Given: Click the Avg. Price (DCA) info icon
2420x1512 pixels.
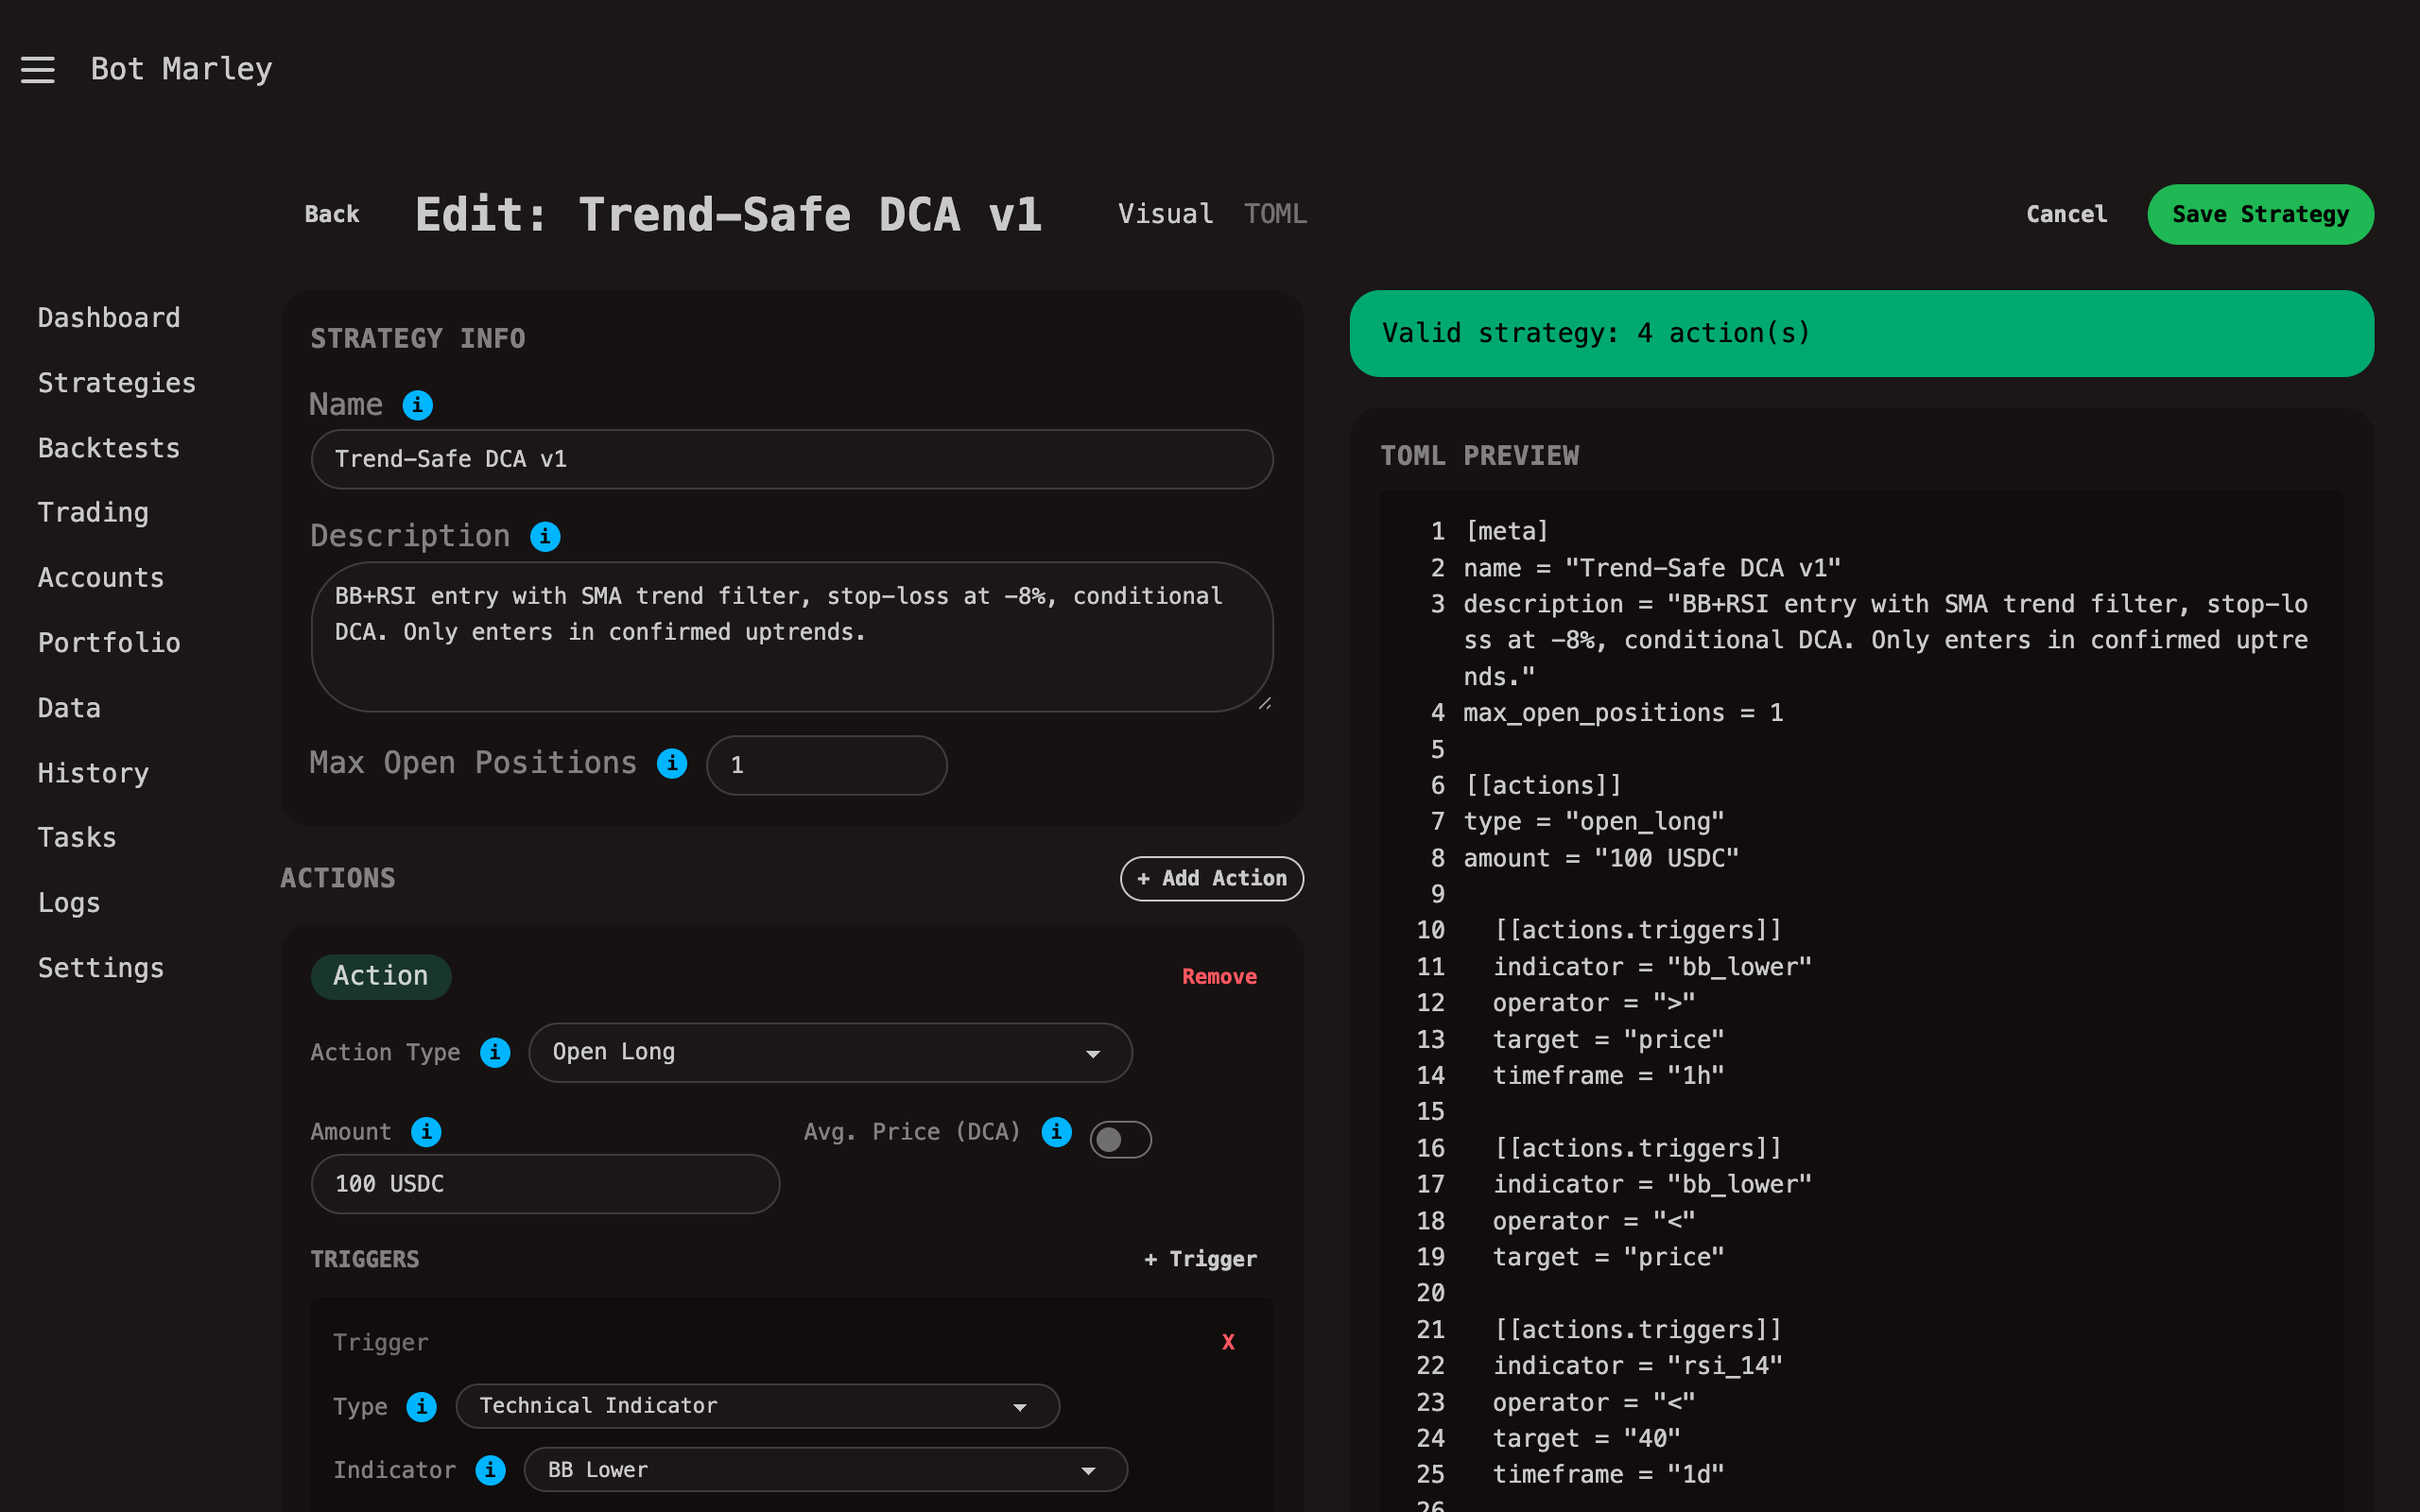Looking at the screenshot, I should tap(1056, 1132).
